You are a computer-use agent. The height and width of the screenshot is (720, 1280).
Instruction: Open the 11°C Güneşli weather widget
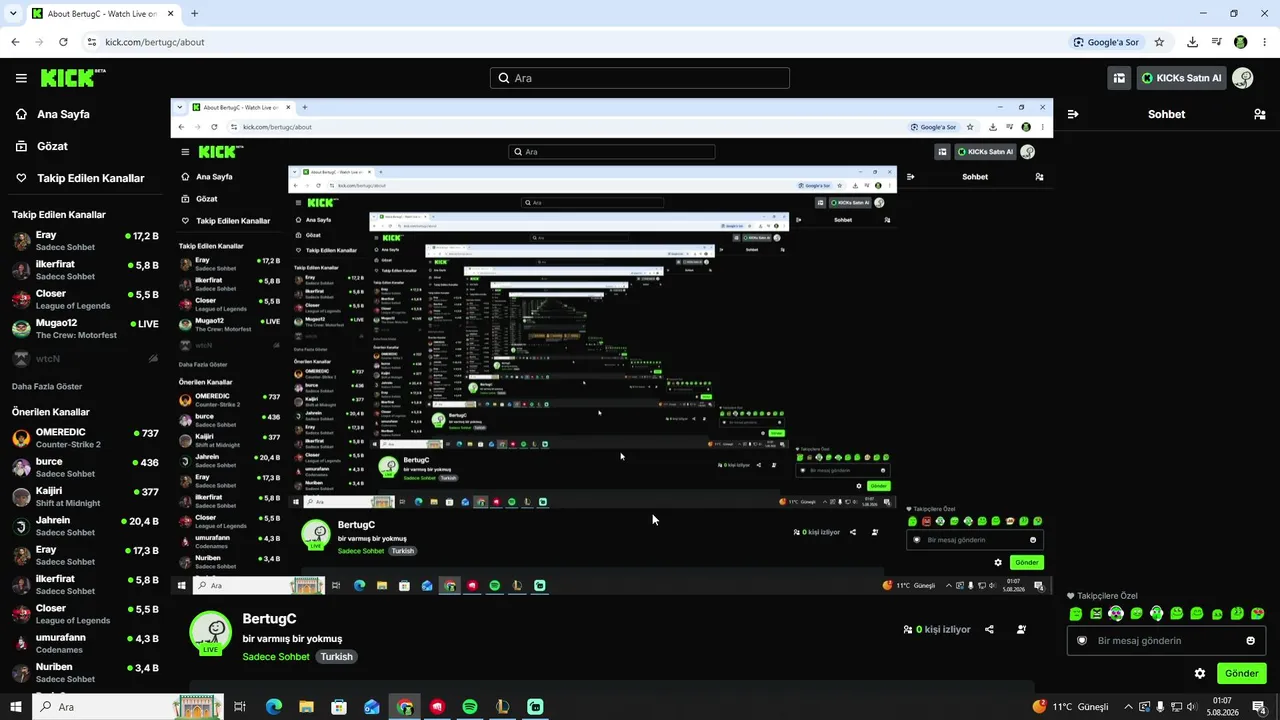[1070, 707]
